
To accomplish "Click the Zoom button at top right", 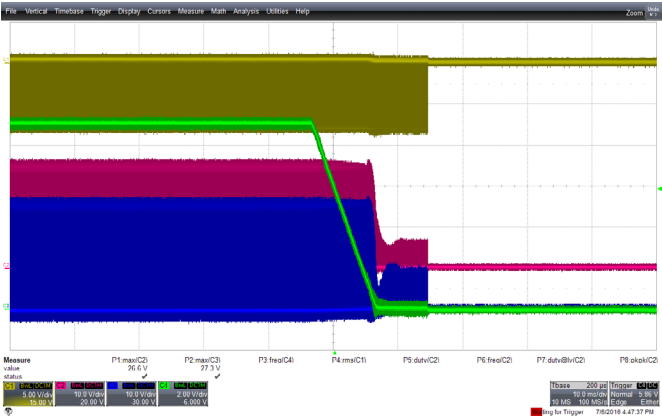I will point(634,13).
